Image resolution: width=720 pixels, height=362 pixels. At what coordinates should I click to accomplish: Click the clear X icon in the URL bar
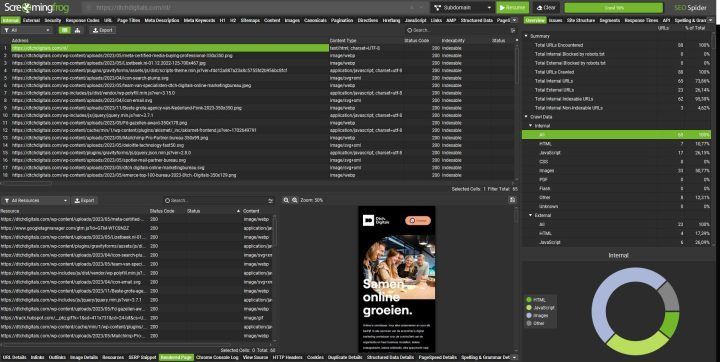(x=411, y=8)
